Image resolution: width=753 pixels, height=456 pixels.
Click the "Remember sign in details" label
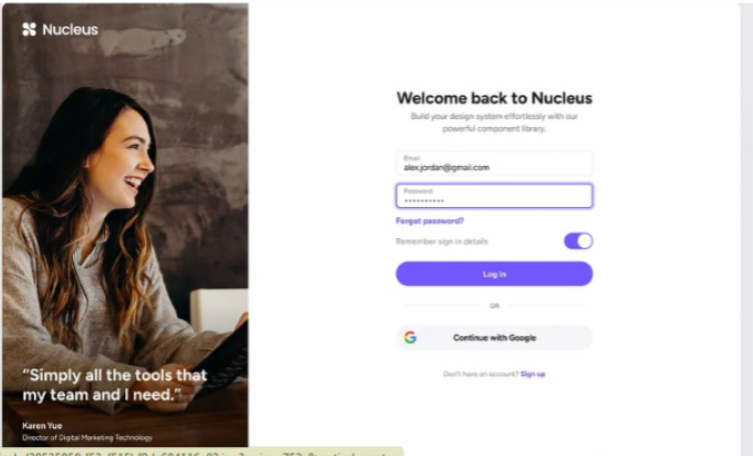point(442,241)
